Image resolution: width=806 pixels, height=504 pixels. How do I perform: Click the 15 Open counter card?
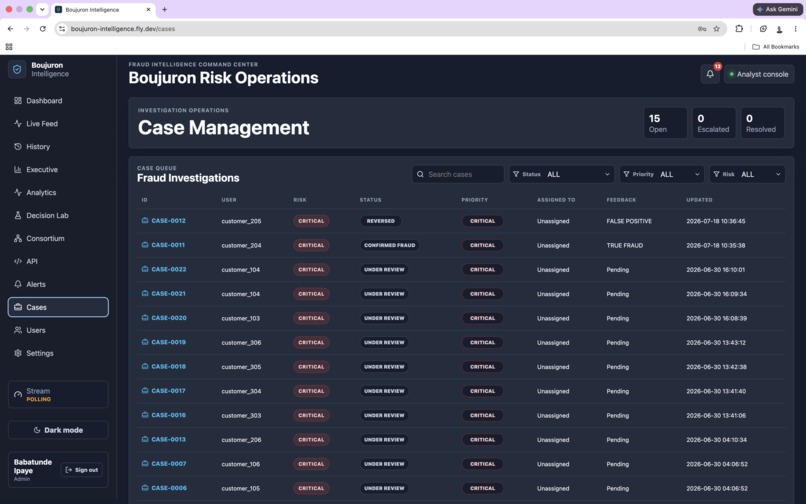(x=665, y=123)
